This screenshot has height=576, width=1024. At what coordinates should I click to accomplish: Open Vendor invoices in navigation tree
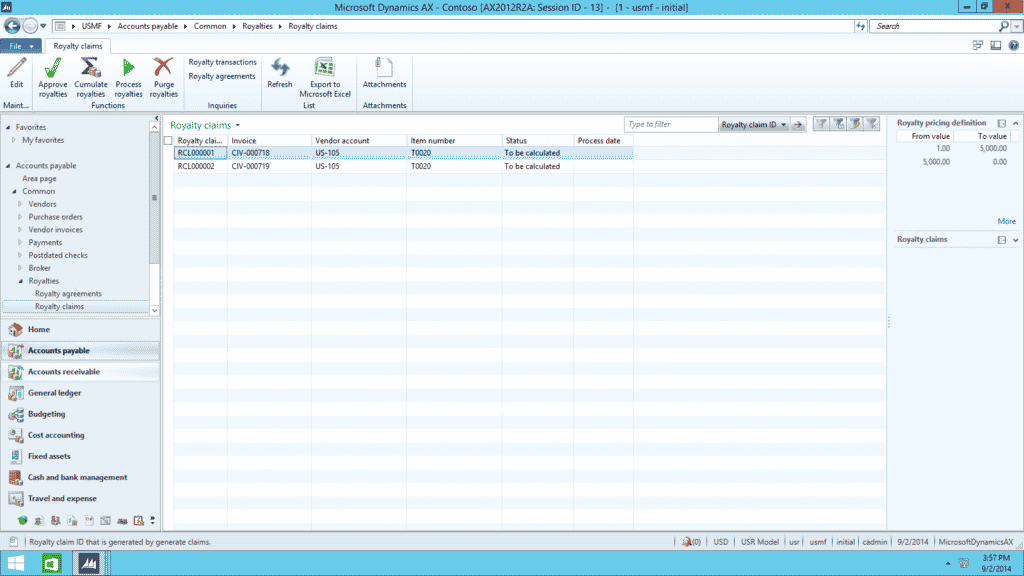[56, 230]
